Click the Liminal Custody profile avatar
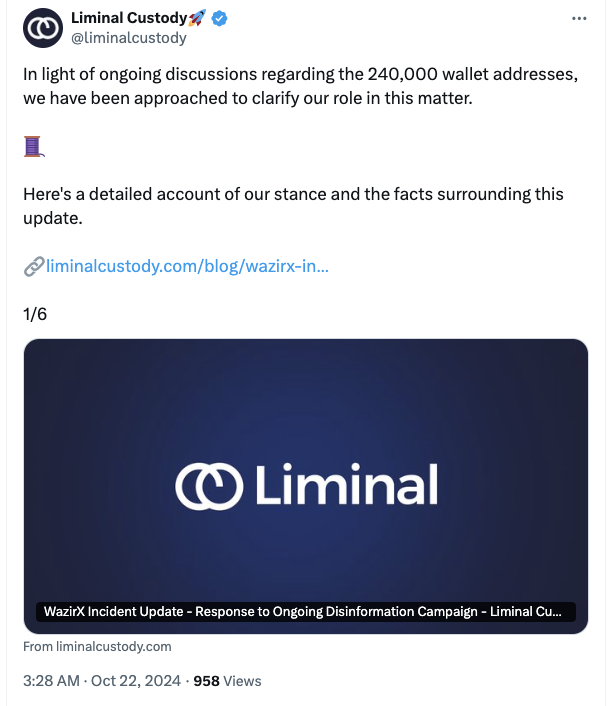 [x=43, y=28]
